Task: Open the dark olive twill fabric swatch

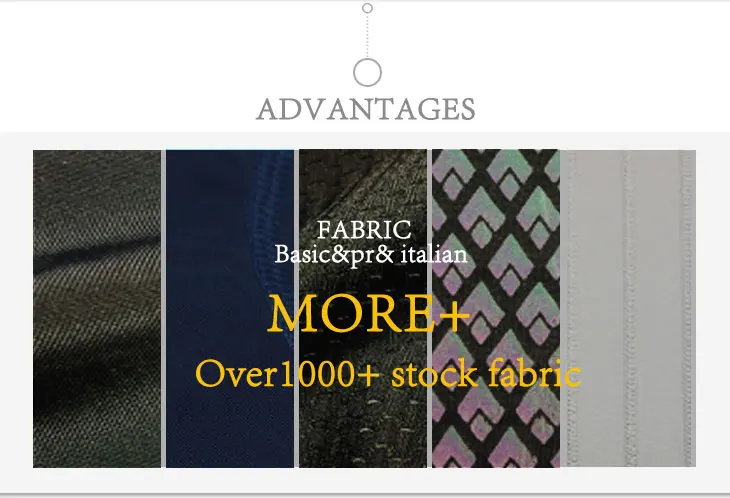Action: (x=97, y=309)
